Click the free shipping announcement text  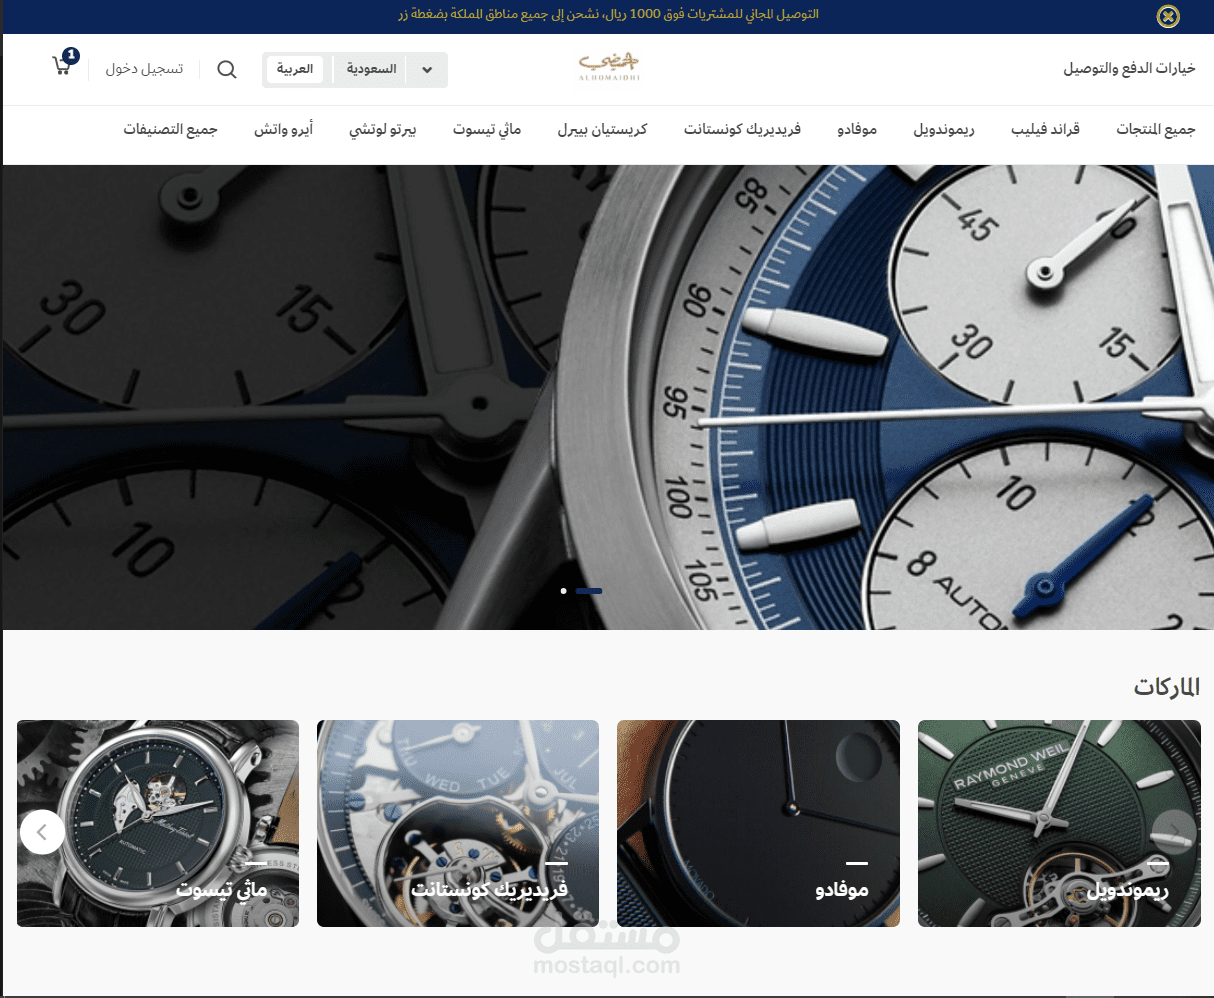[608, 15]
